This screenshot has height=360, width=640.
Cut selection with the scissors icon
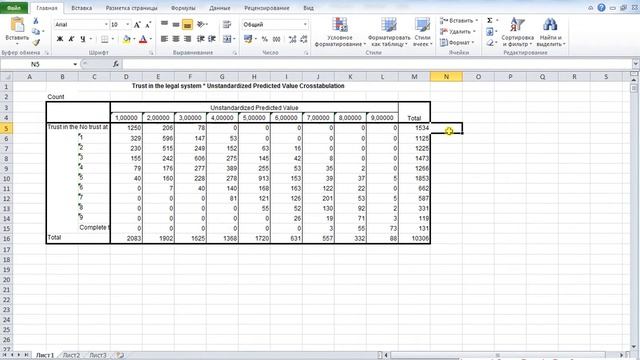click(x=36, y=21)
